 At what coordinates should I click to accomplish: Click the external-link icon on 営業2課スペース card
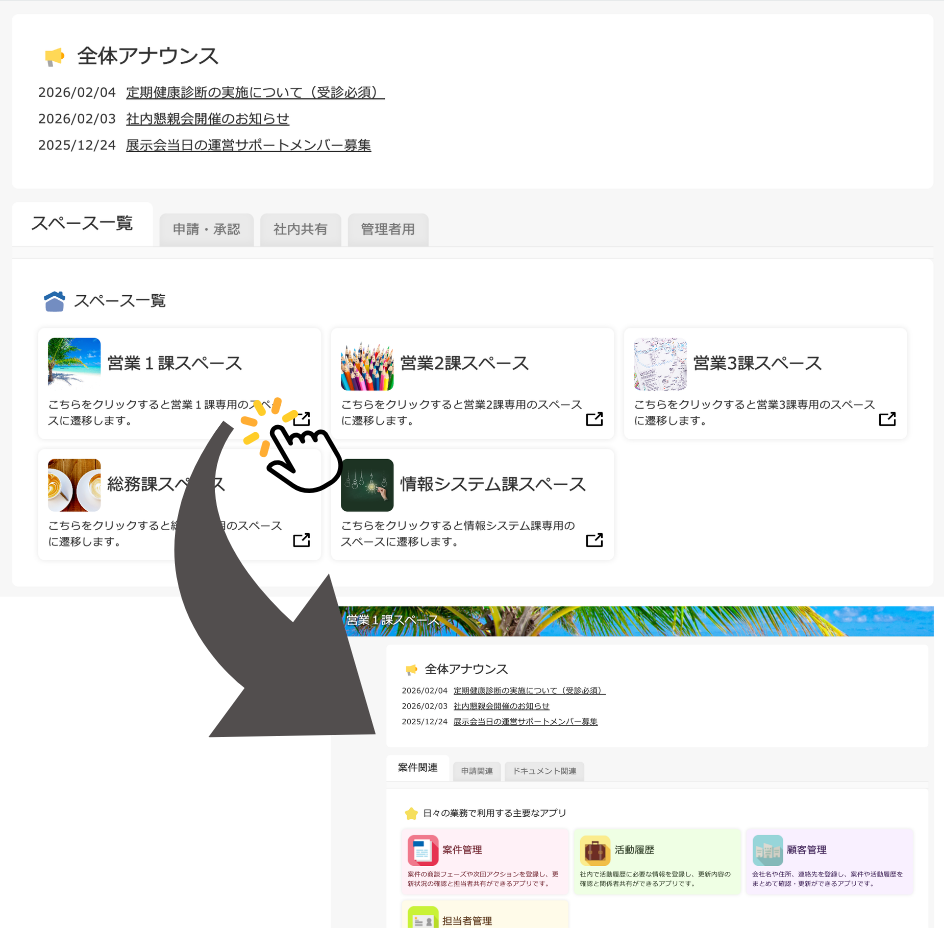coord(594,419)
